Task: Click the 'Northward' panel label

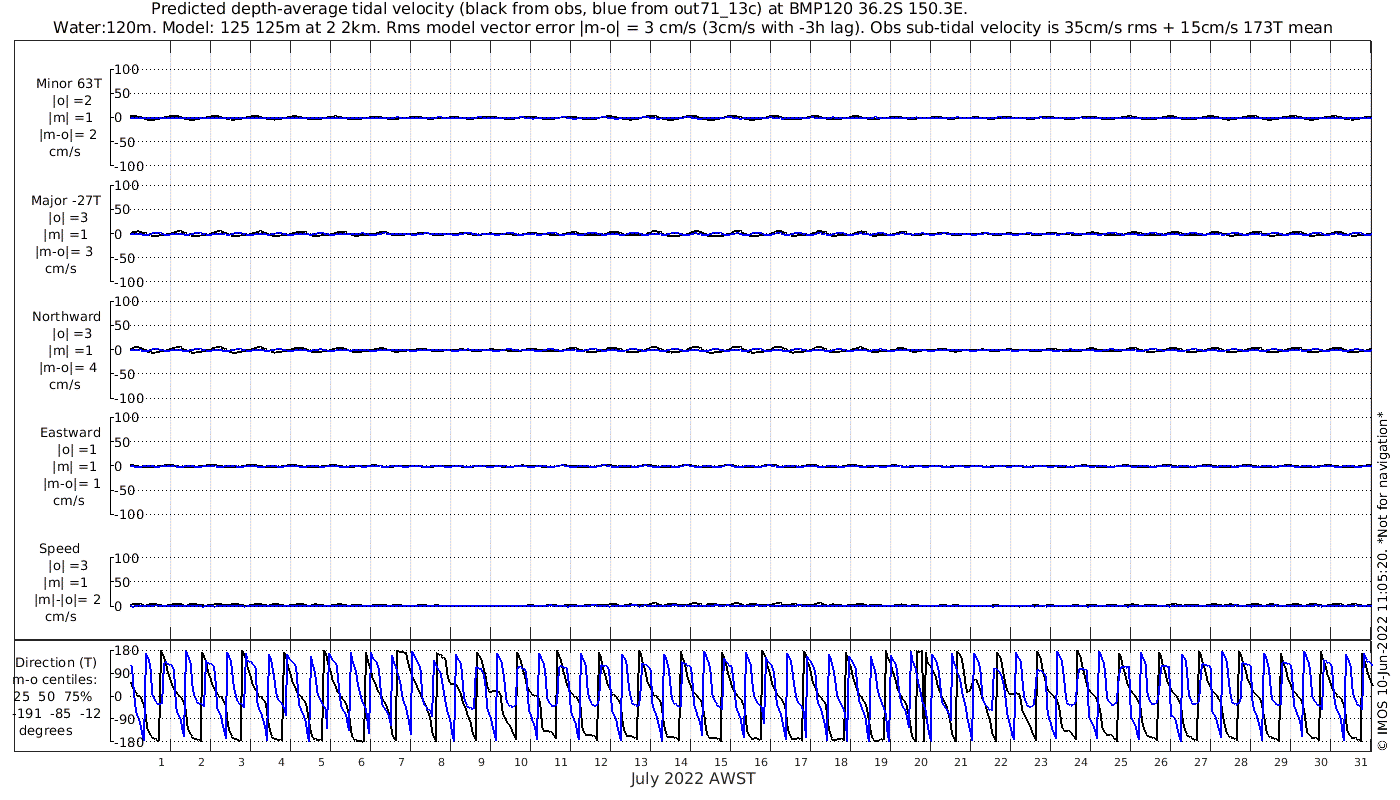Action: click(x=67, y=317)
